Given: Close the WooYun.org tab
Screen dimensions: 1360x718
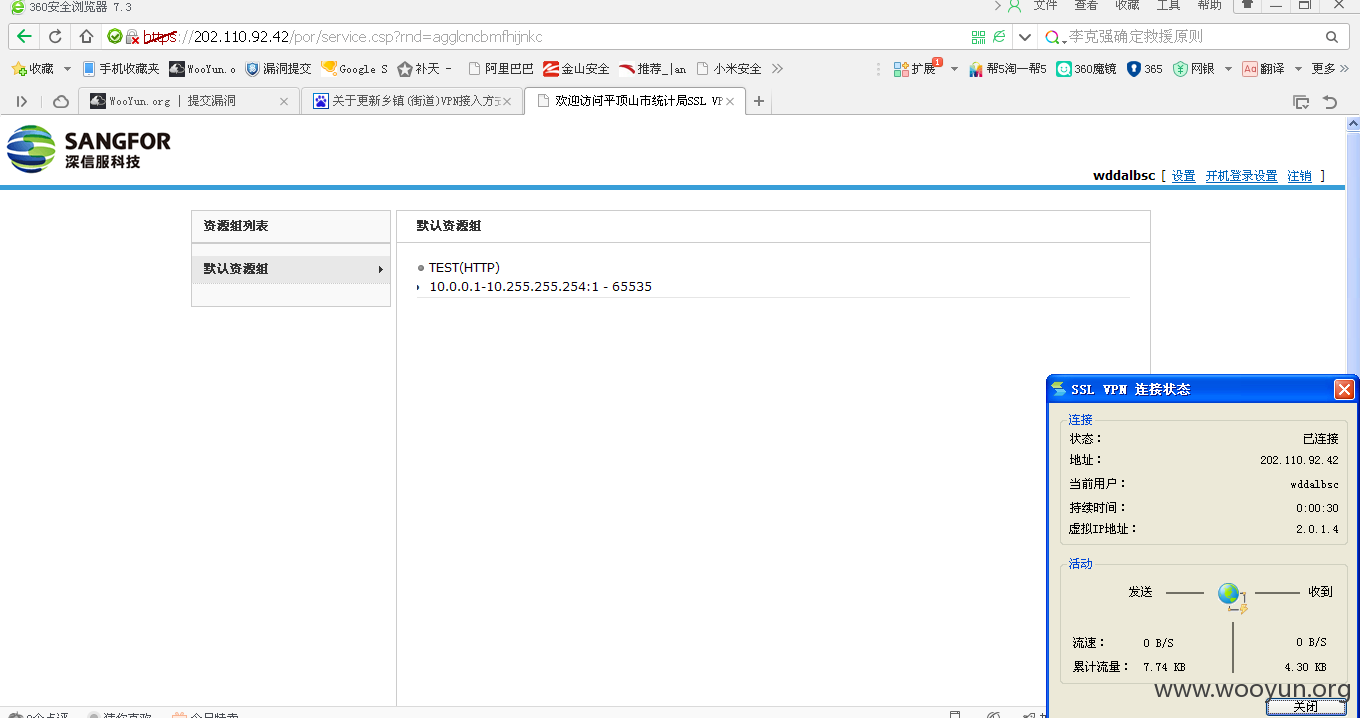Looking at the screenshot, I should pos(284,101).
